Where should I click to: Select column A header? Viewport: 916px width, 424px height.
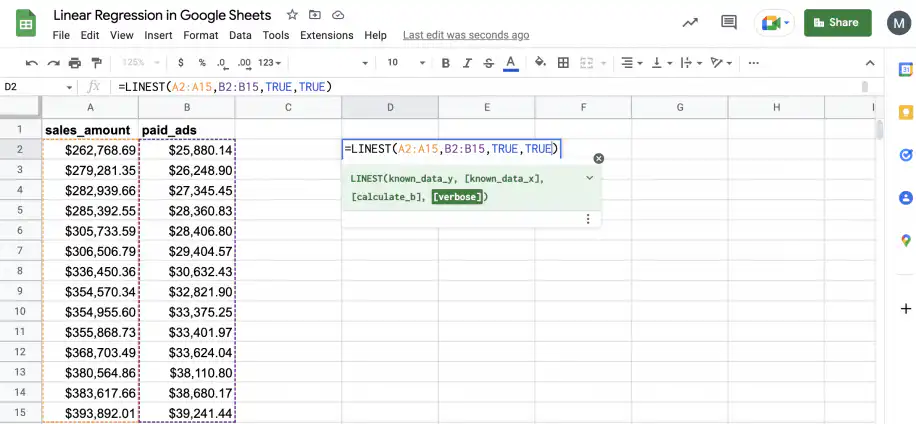[x=91, y=107]
